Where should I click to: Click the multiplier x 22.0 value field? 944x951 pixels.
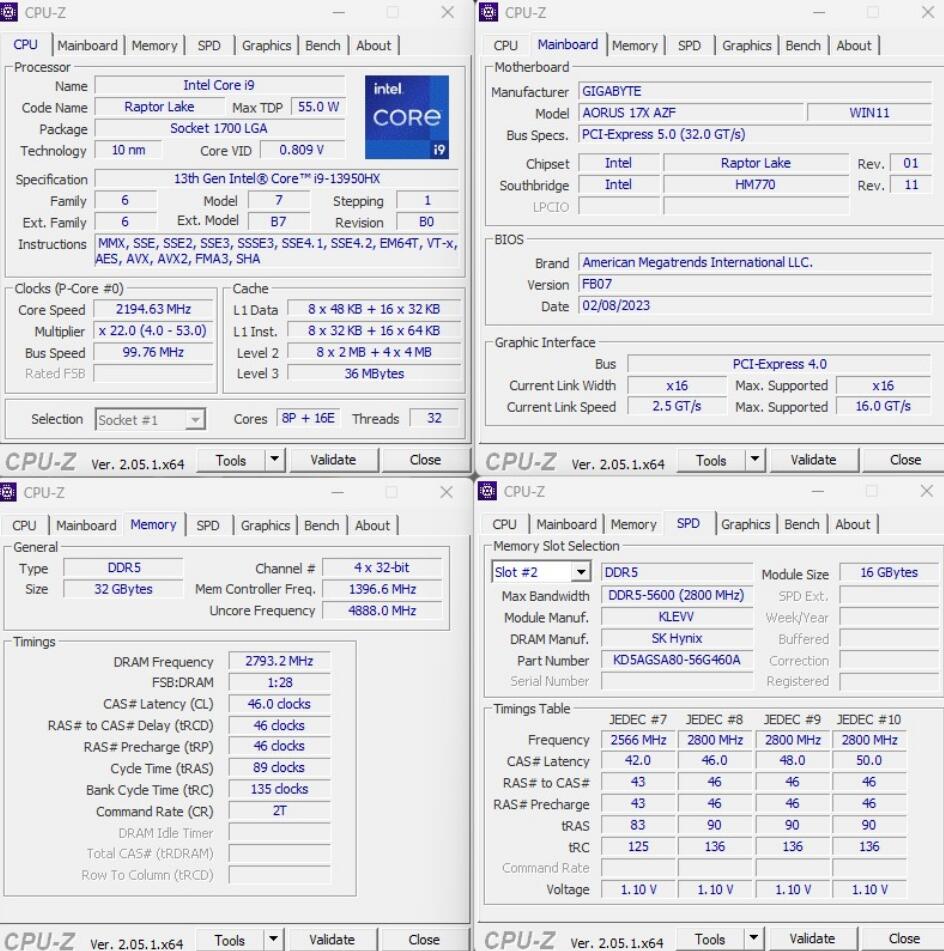[x=153, y=331]
